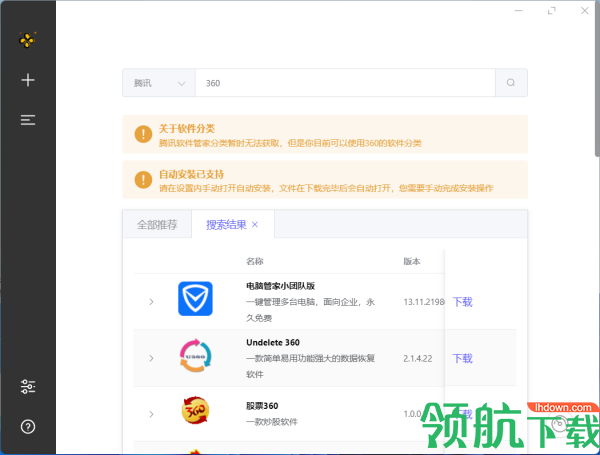The height and width of the screenshot is (455, 600).
Task: Click the 股票360 title text
Action: (262, 406)
